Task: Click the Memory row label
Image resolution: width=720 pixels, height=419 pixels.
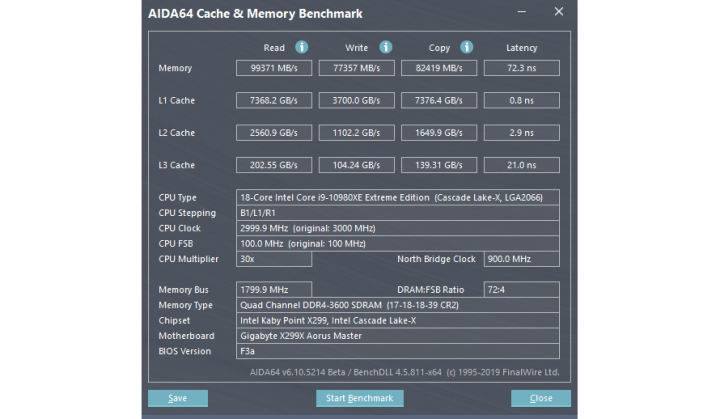Action: (x=175, y=68)
